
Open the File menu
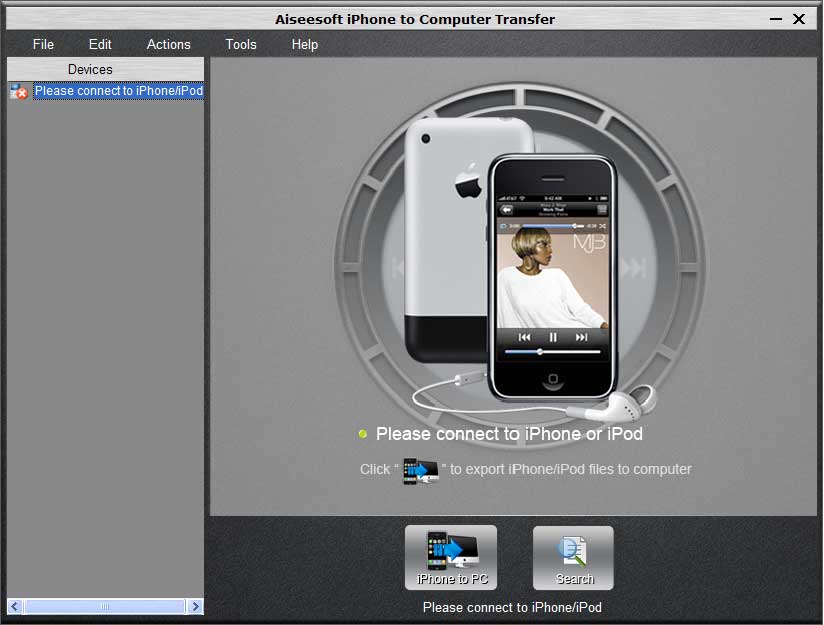pos(43,44)
